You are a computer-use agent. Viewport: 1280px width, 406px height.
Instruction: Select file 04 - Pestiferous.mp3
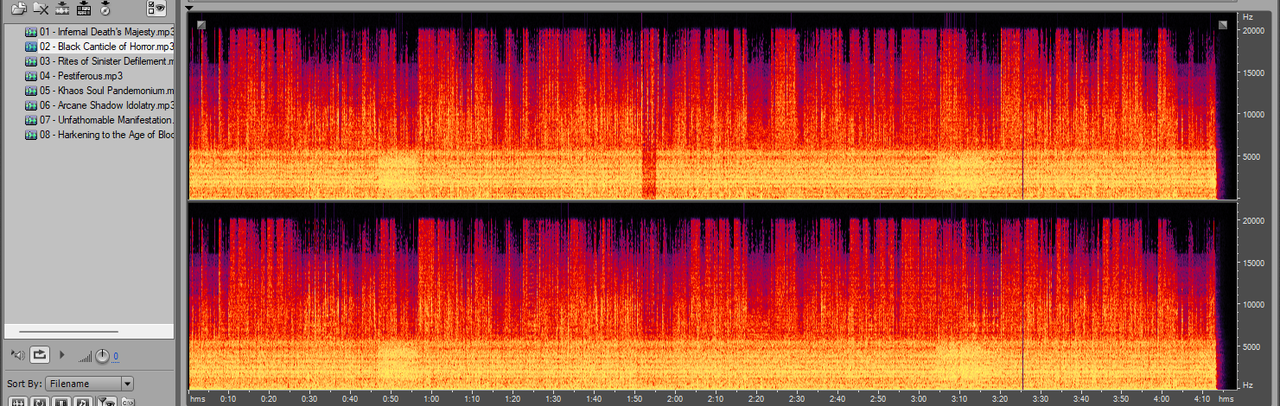pyautogui.click(x=81, y=76)
